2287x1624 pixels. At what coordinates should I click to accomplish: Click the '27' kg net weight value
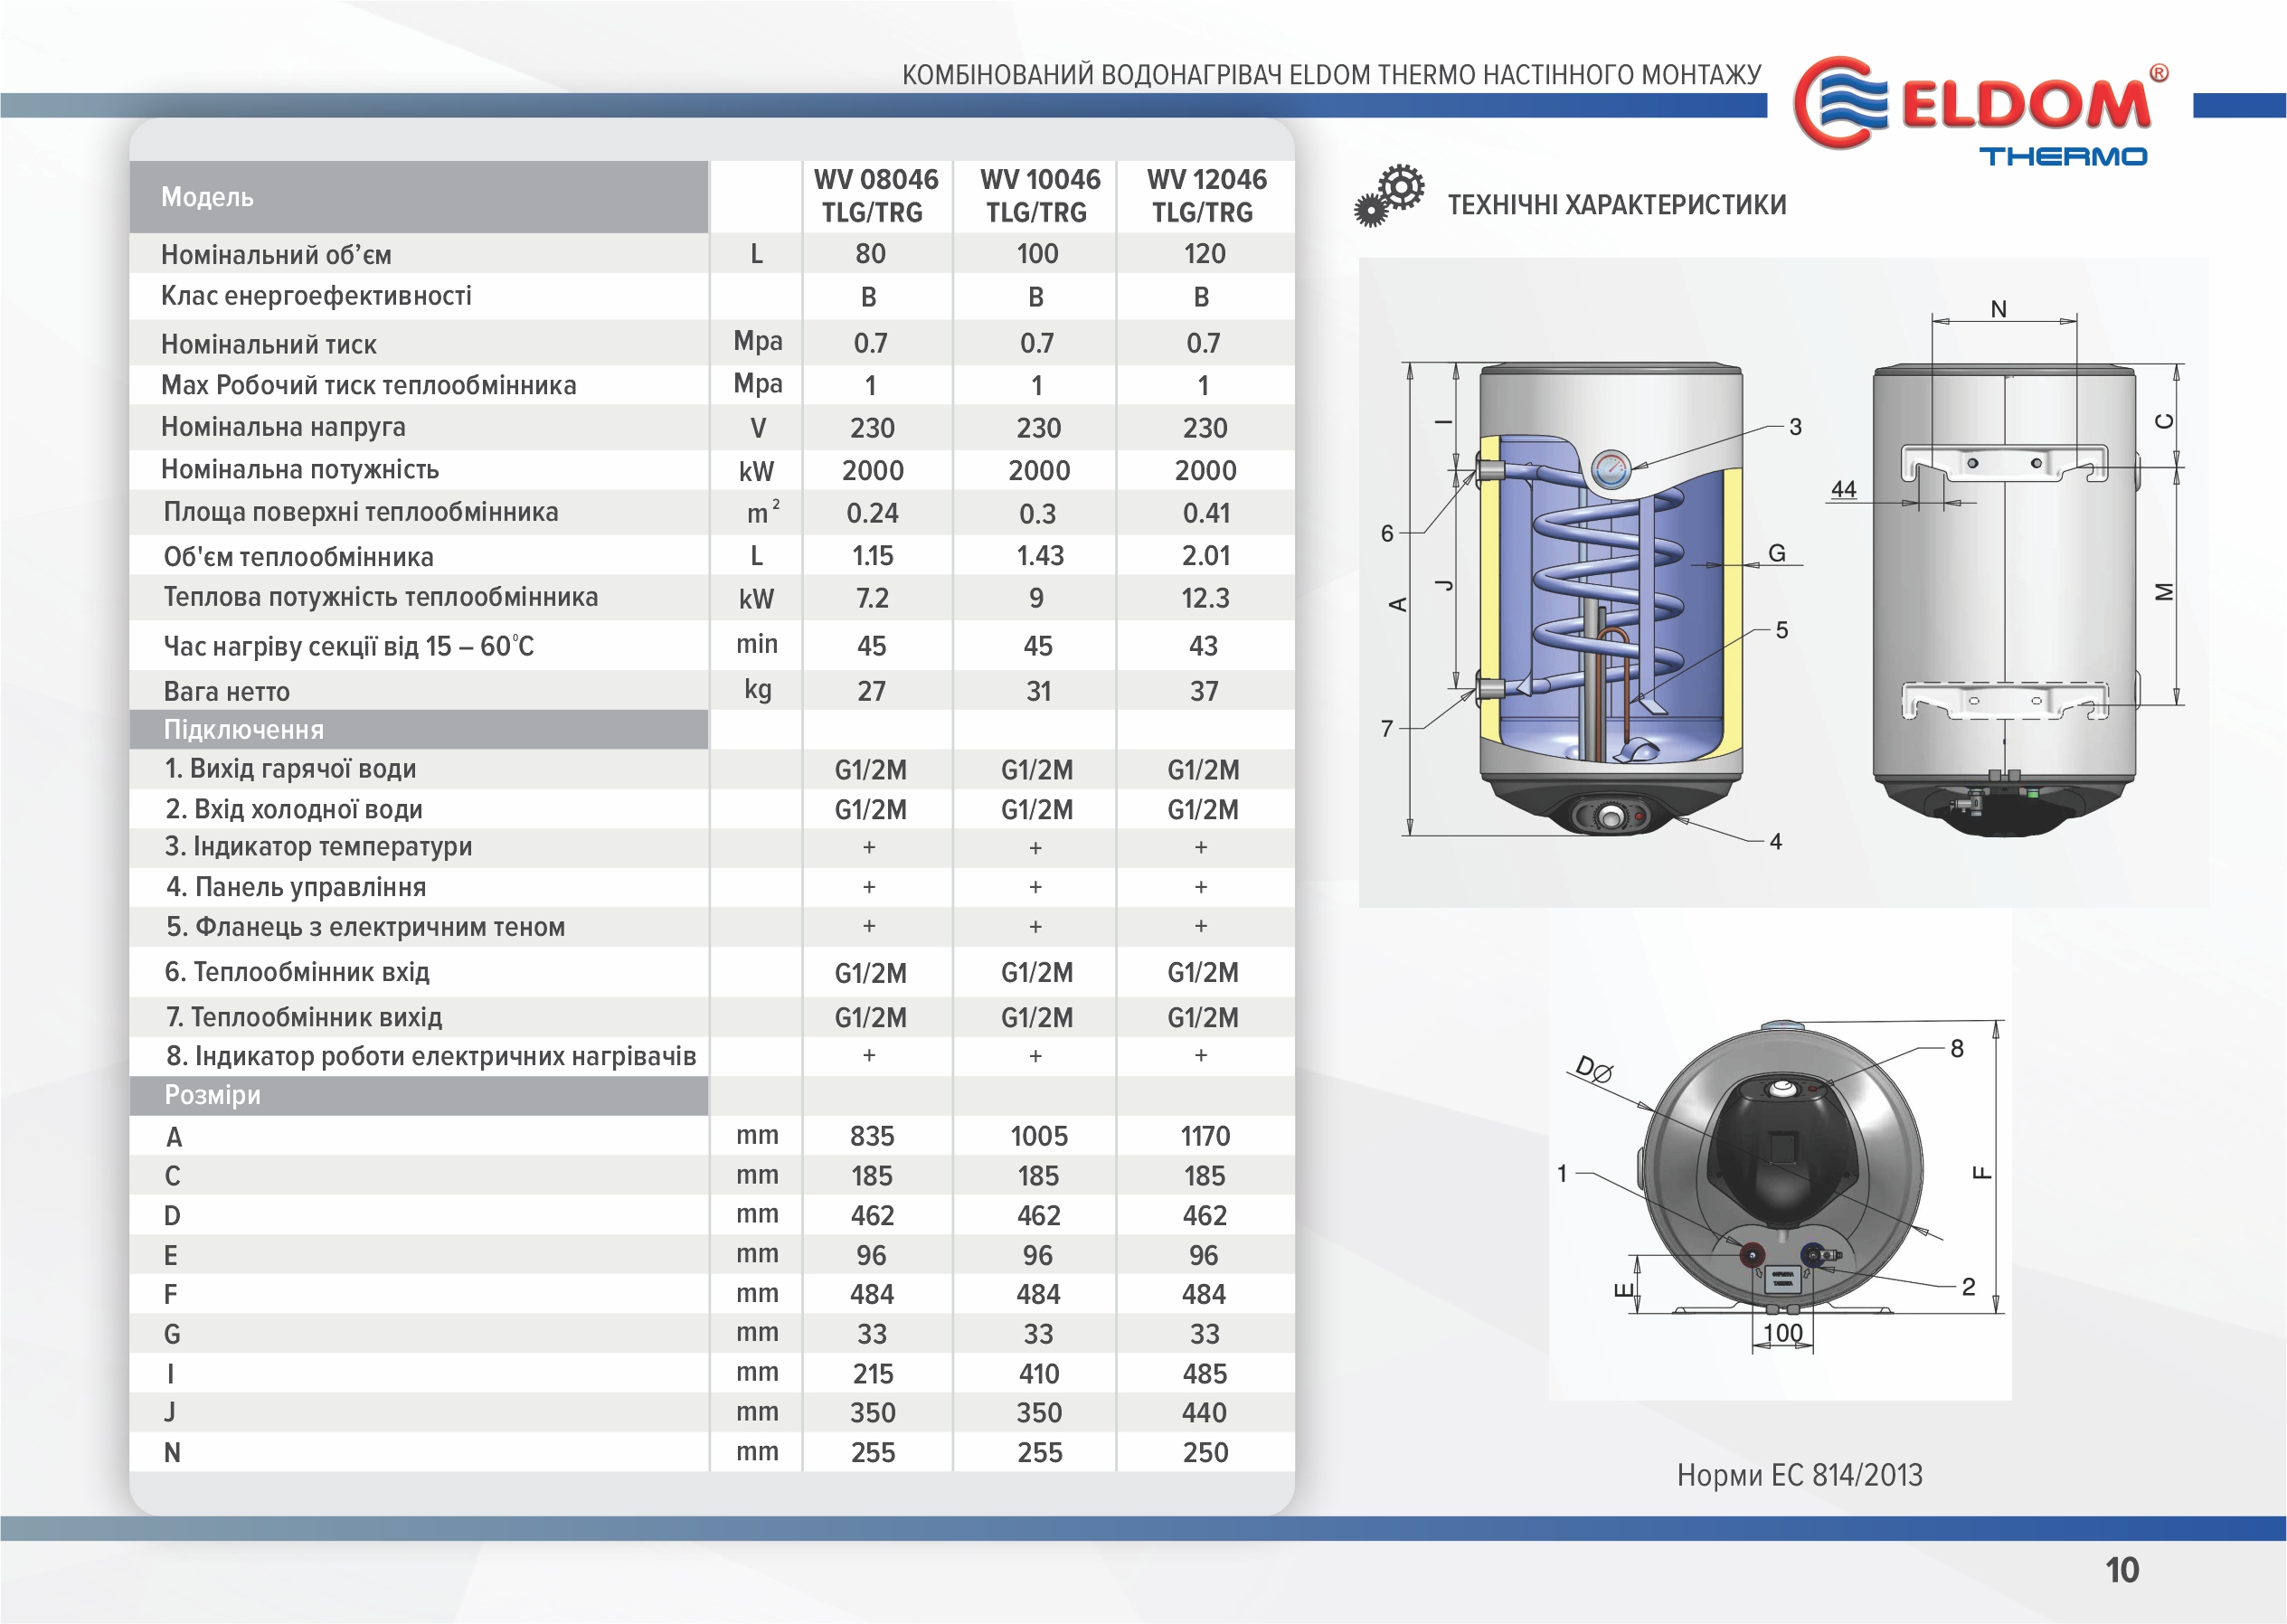click(871, 691)
